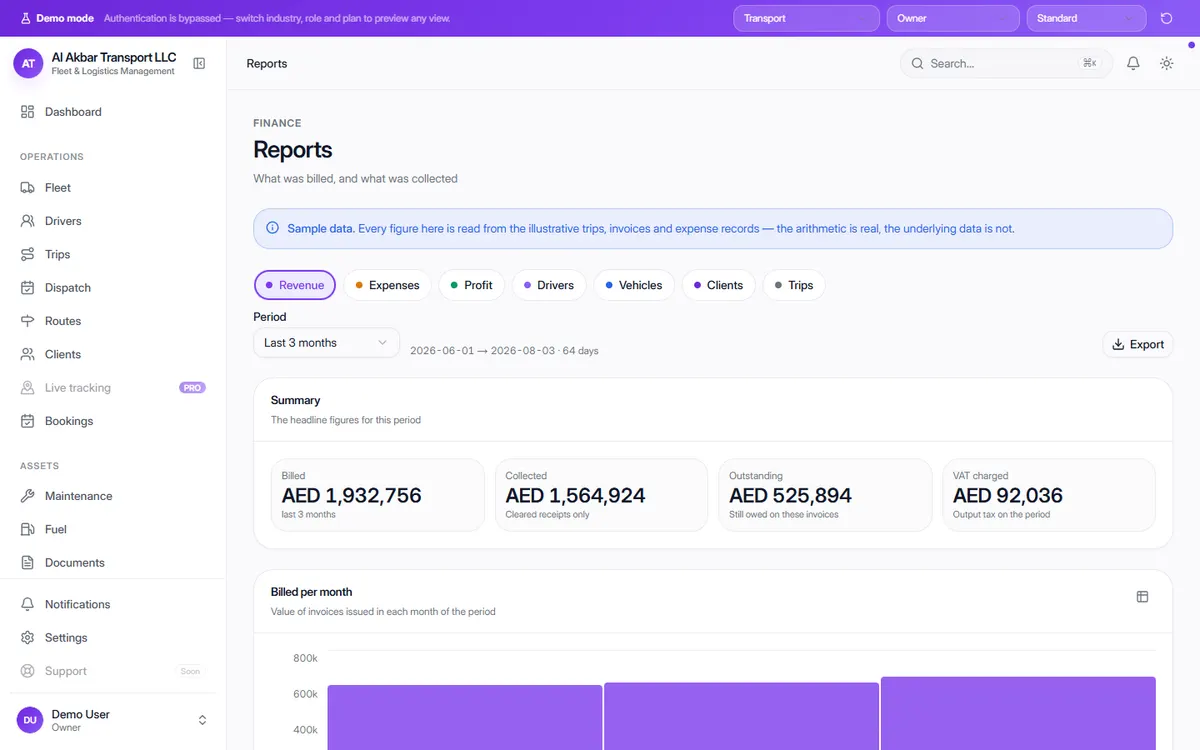Viewport: 1200px width, 750px height.
Task: Click the Fleet truck icon
Action: pos(28,188)
